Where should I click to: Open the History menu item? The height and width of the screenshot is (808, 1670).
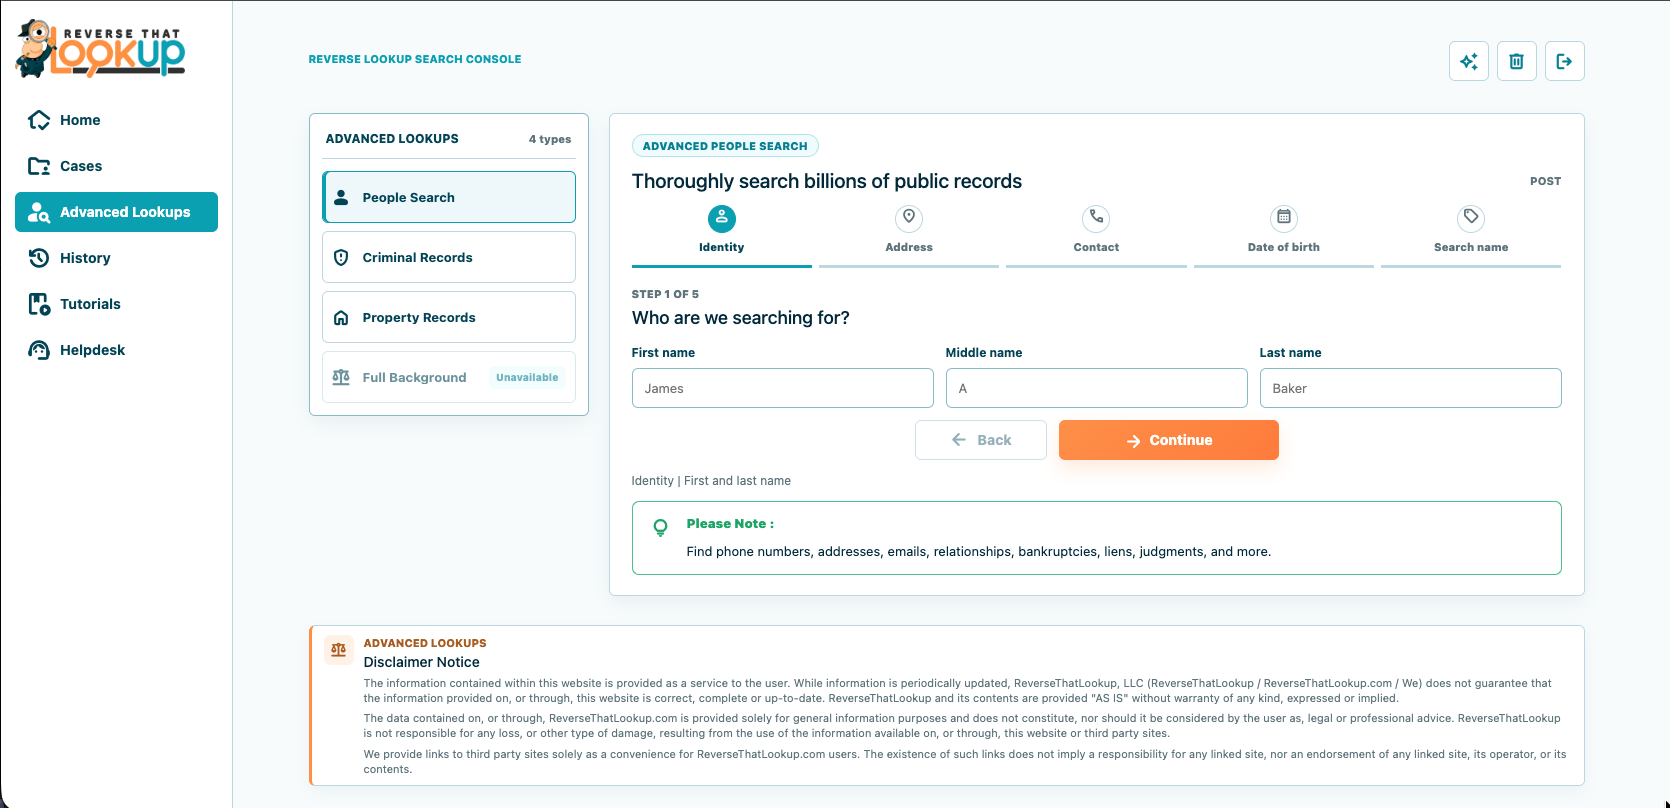[116, 258]
